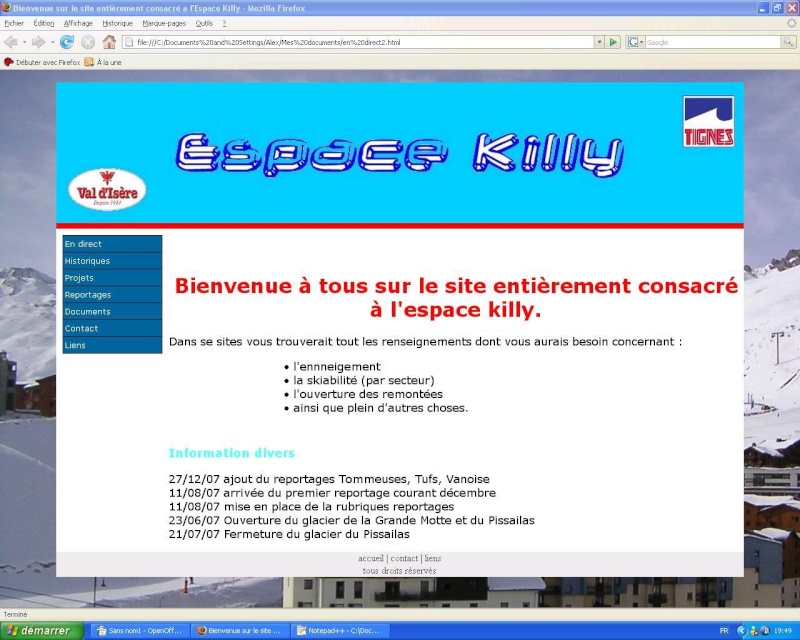Click the page icon in the address bar

tap(129, 42)
